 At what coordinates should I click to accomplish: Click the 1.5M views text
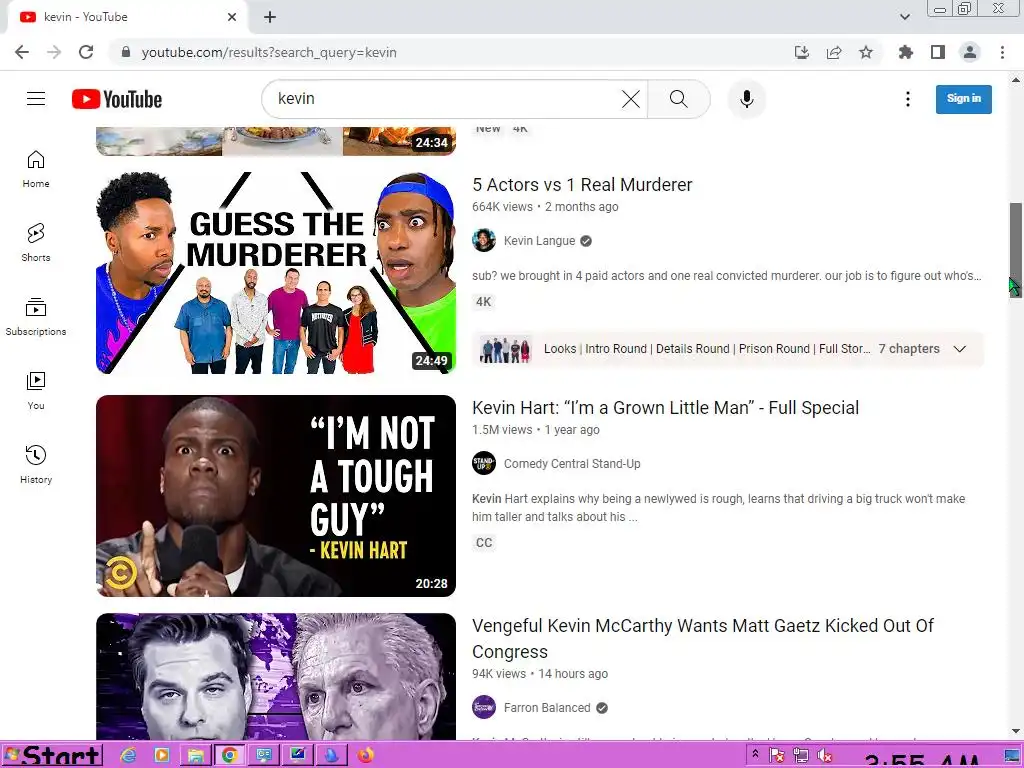point(502,430)
